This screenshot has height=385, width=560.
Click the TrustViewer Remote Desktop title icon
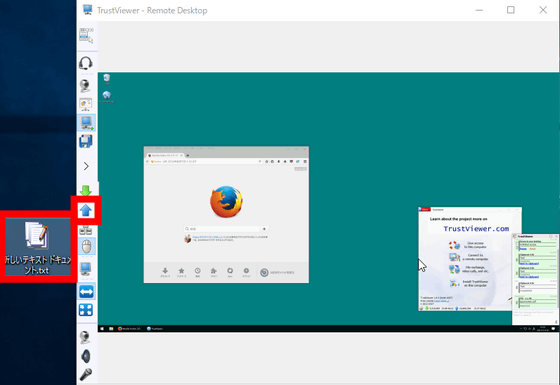88,10
